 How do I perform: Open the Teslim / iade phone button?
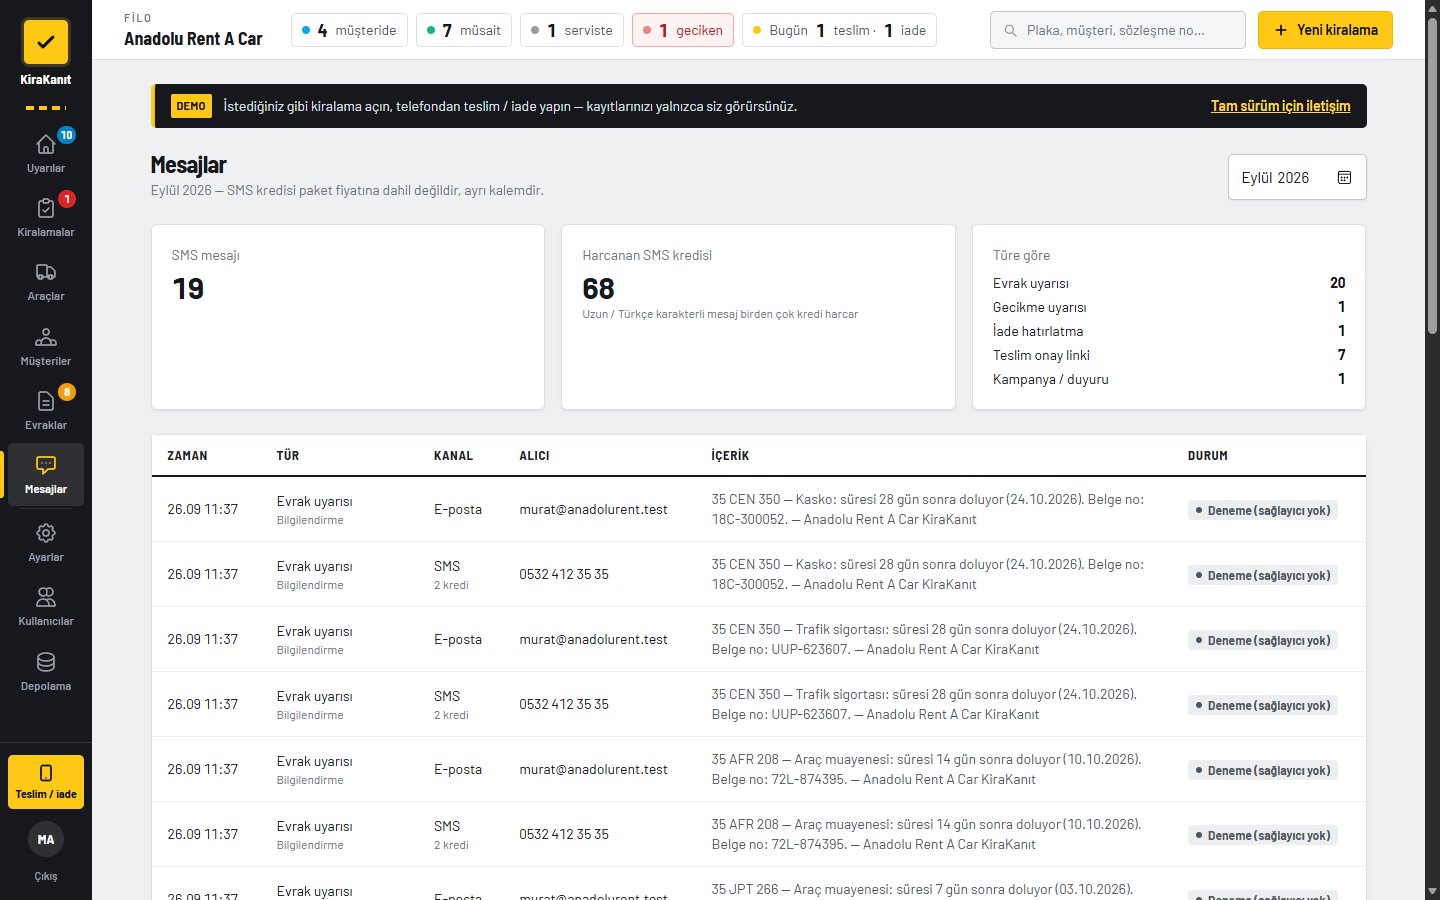(x=46, y=781)
